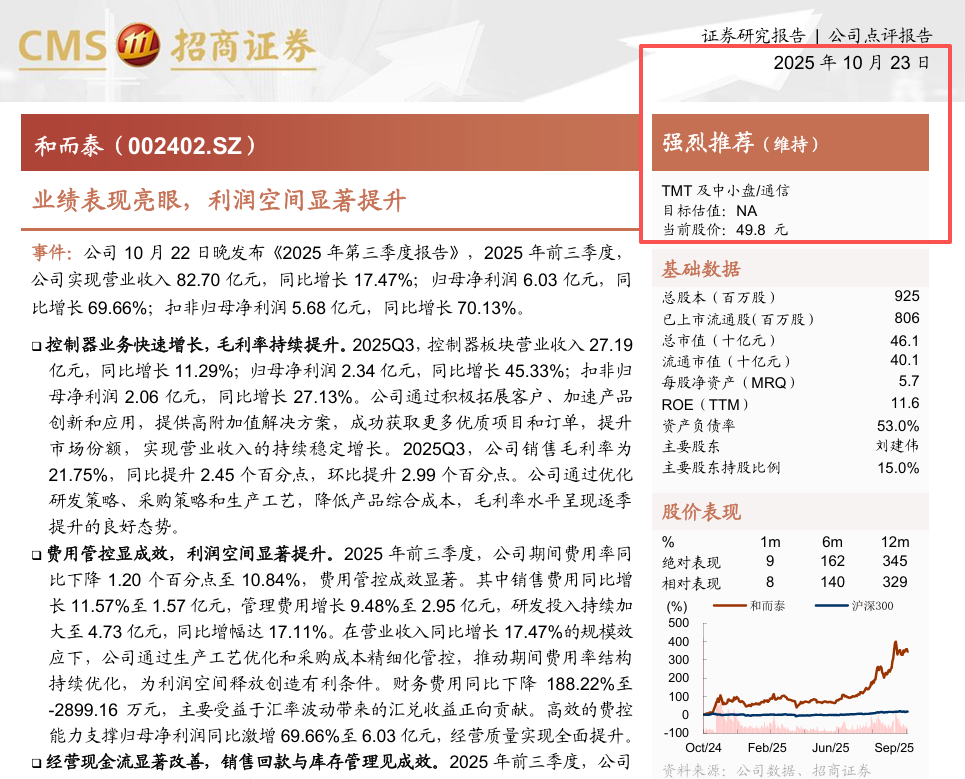
Task: Click the 主要股东 row label
Action: click(x=691, y=446)
